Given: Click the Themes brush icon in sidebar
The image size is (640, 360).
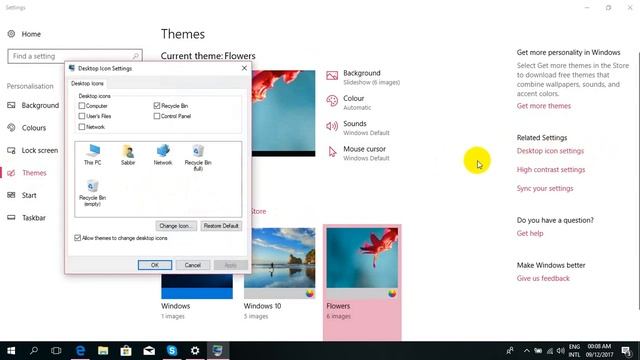Looking at the screenshot, I should click(11, 173).
